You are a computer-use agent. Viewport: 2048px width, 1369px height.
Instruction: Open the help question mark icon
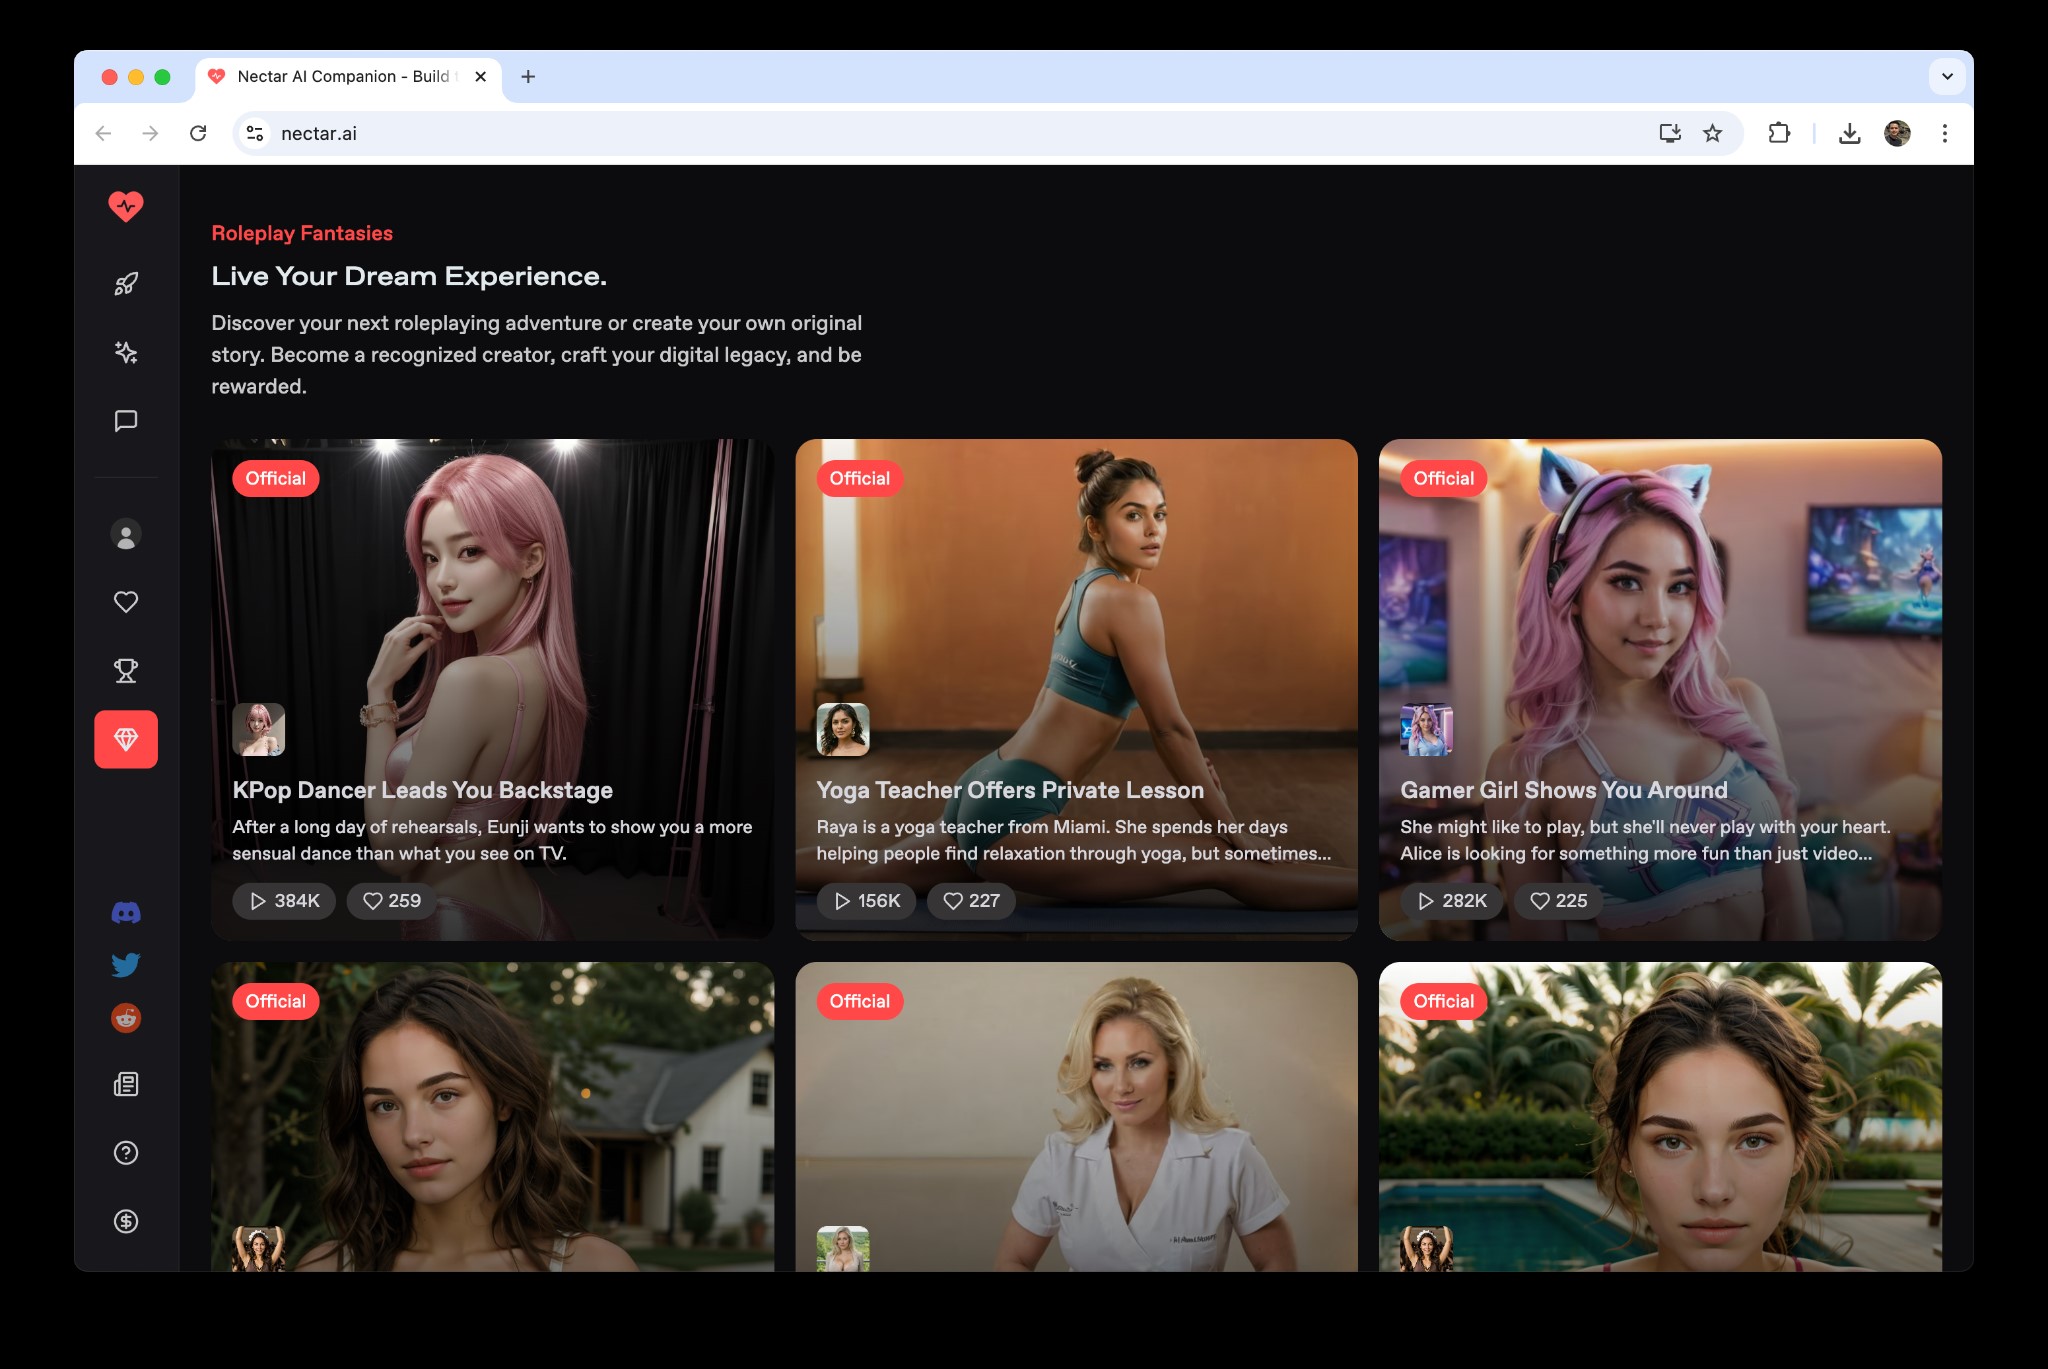pos(126,1153)
